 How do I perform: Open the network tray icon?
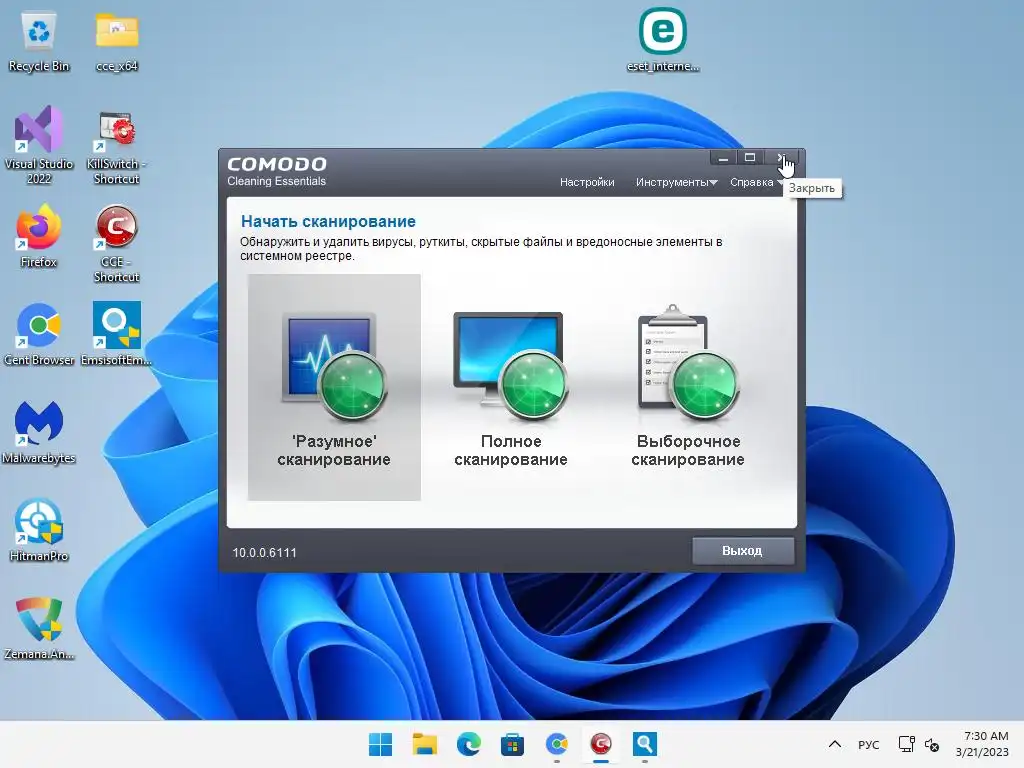coord(906,744)
